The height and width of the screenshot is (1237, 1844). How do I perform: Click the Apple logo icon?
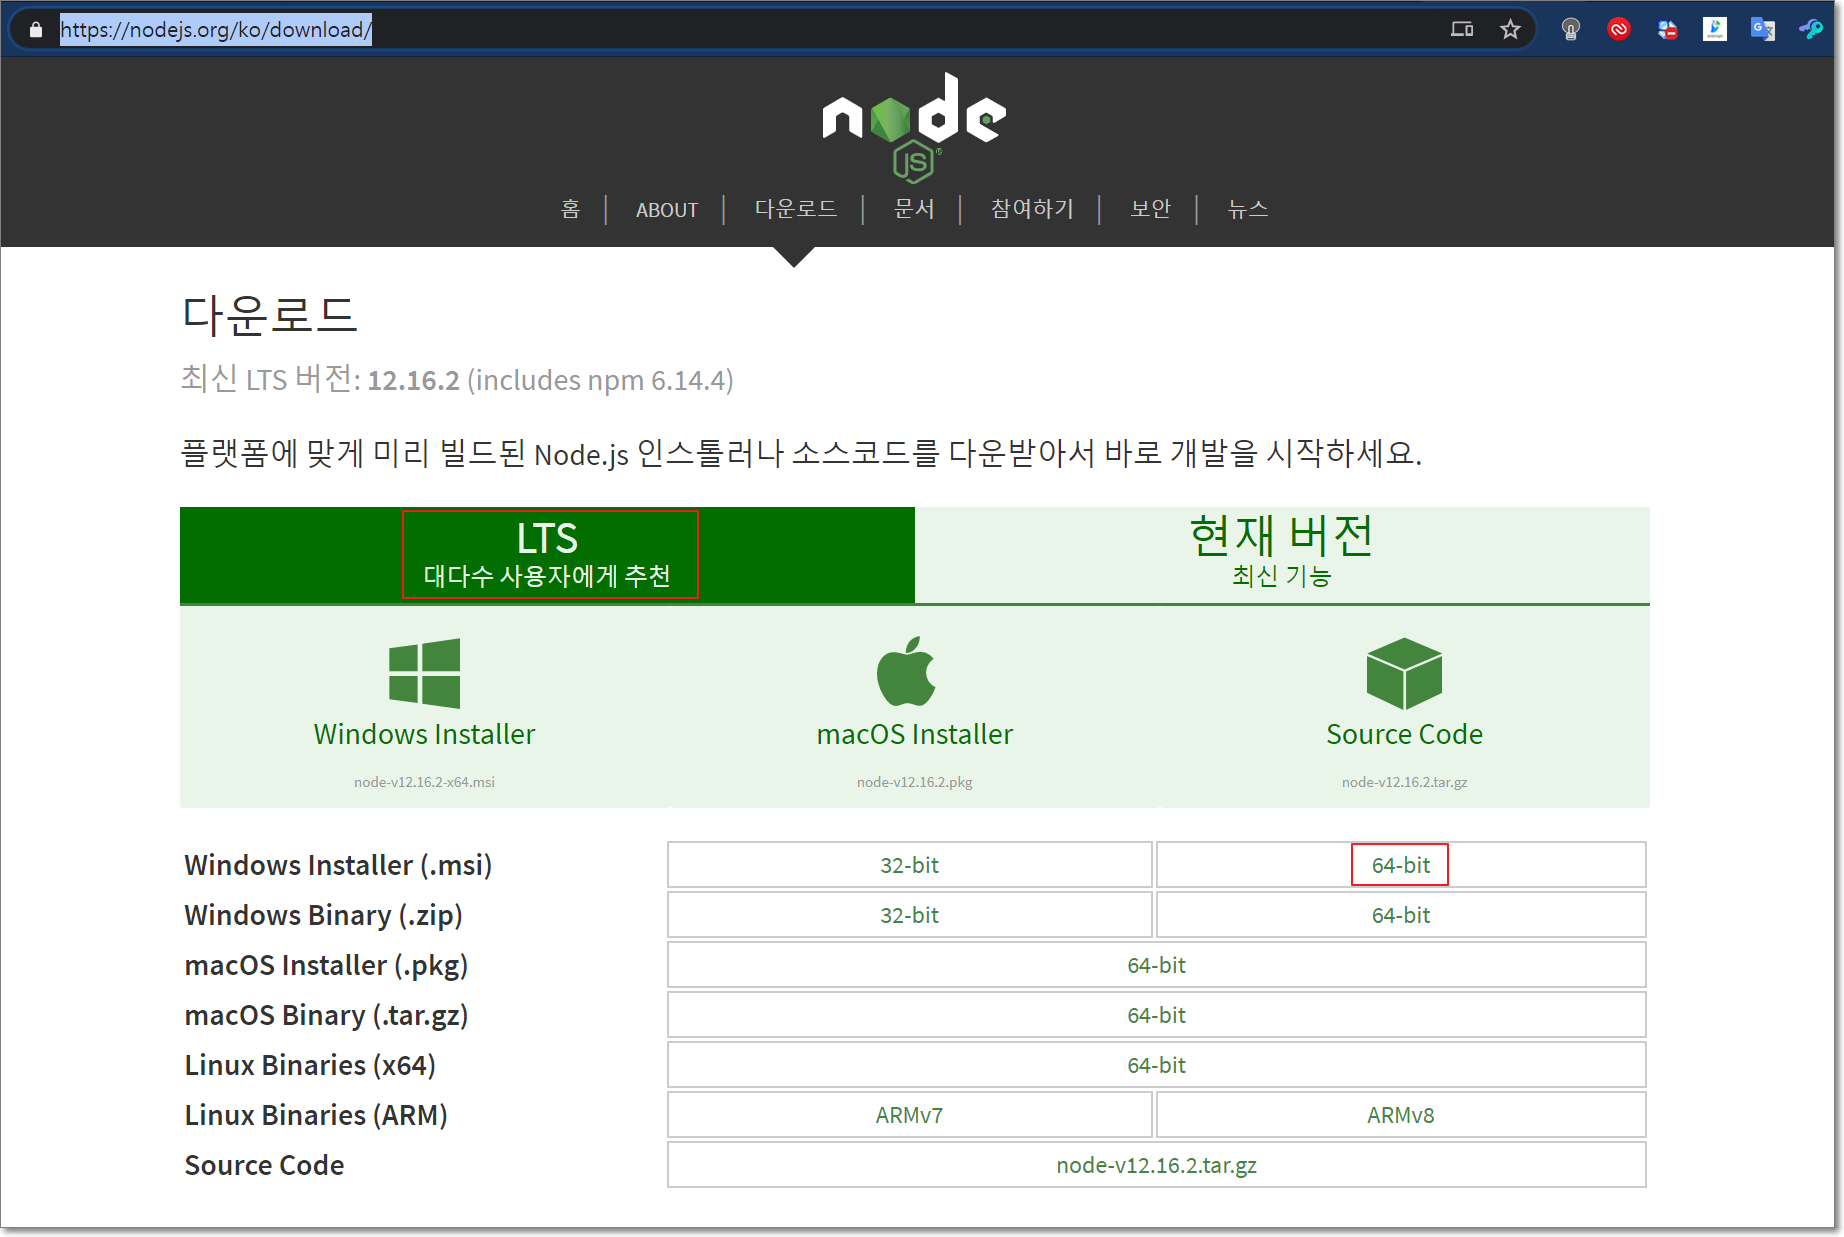click(x=906, y=671)
